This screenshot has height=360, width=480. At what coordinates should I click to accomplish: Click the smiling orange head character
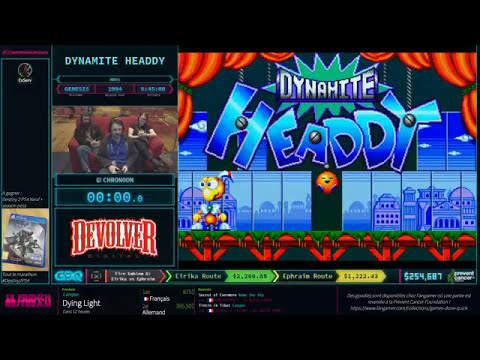(327, 182)
